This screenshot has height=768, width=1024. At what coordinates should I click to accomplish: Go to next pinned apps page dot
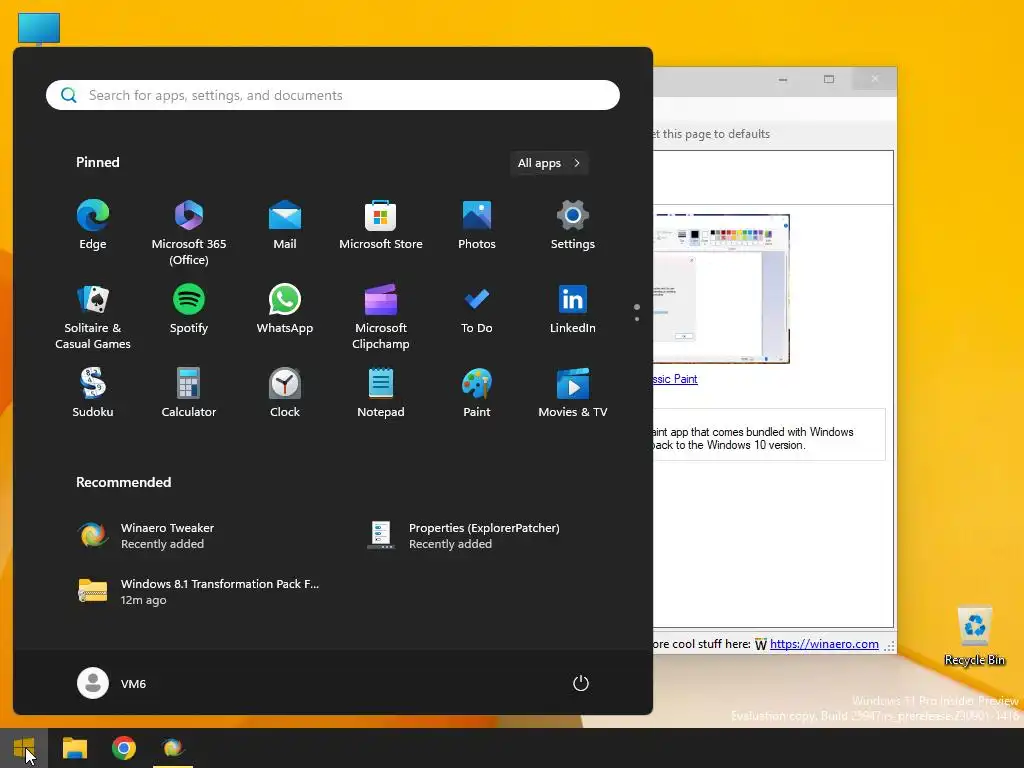[x=637, y=319]
